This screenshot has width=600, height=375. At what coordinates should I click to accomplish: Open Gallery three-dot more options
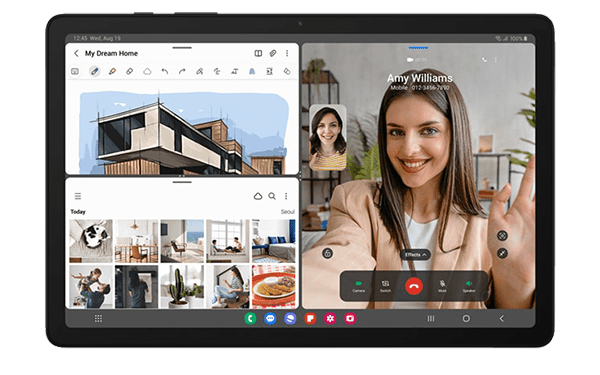click(x=286, y=196)
